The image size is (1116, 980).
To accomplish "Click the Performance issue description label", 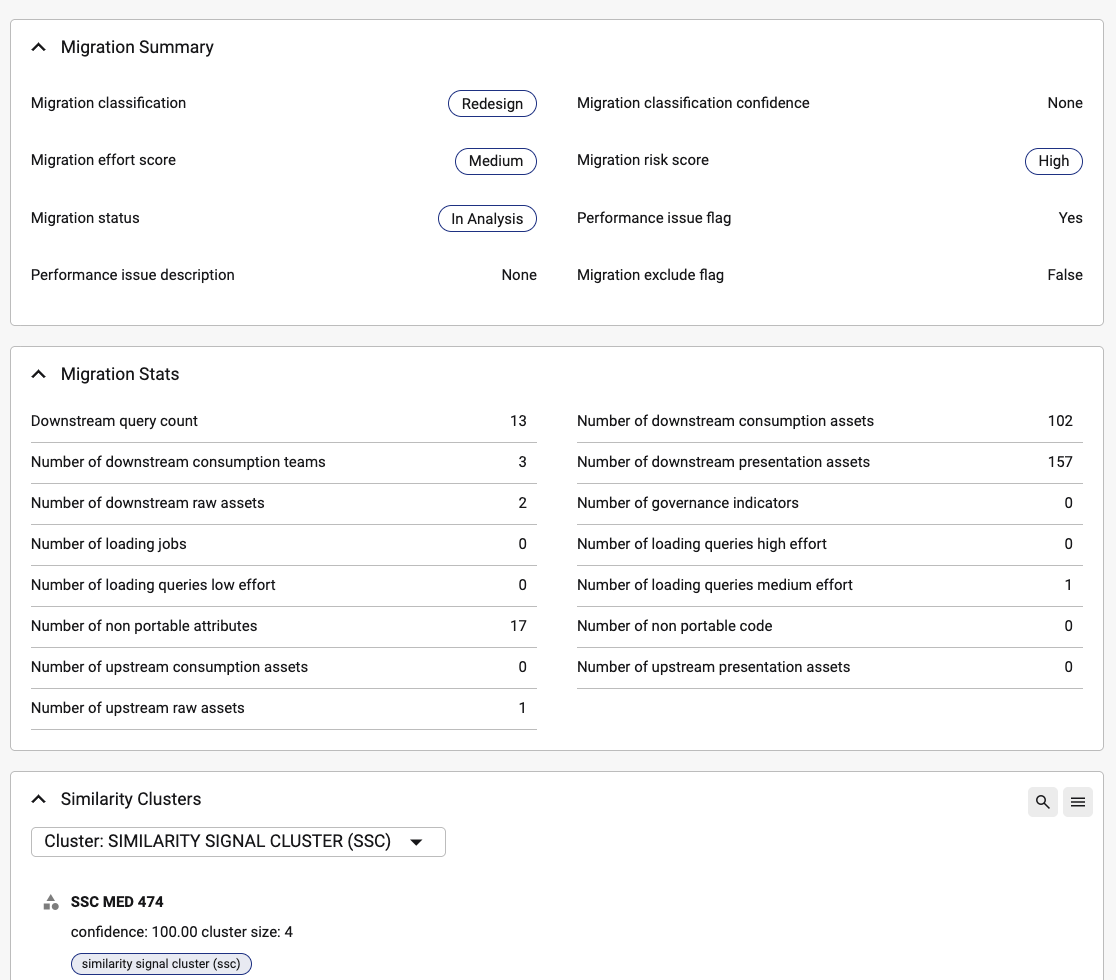I will coord(132,275).
